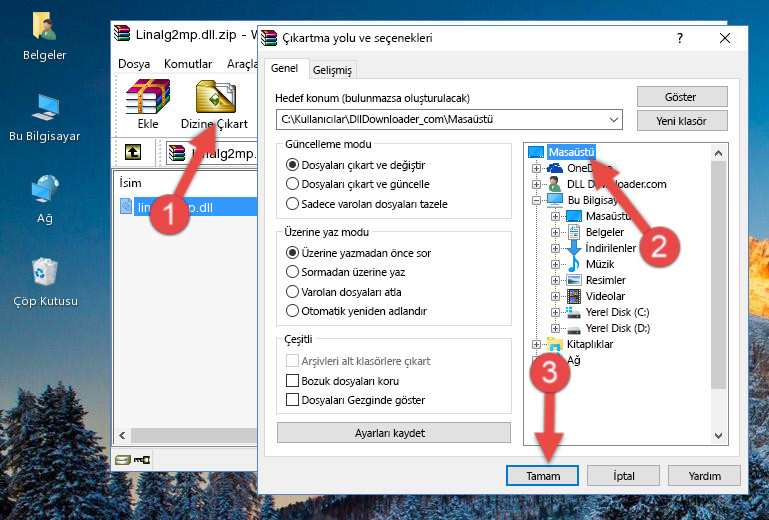Open the Hedef konum path dropdown
The height and width of the screenshot is (520, 769).
click(x=614, y=120)
